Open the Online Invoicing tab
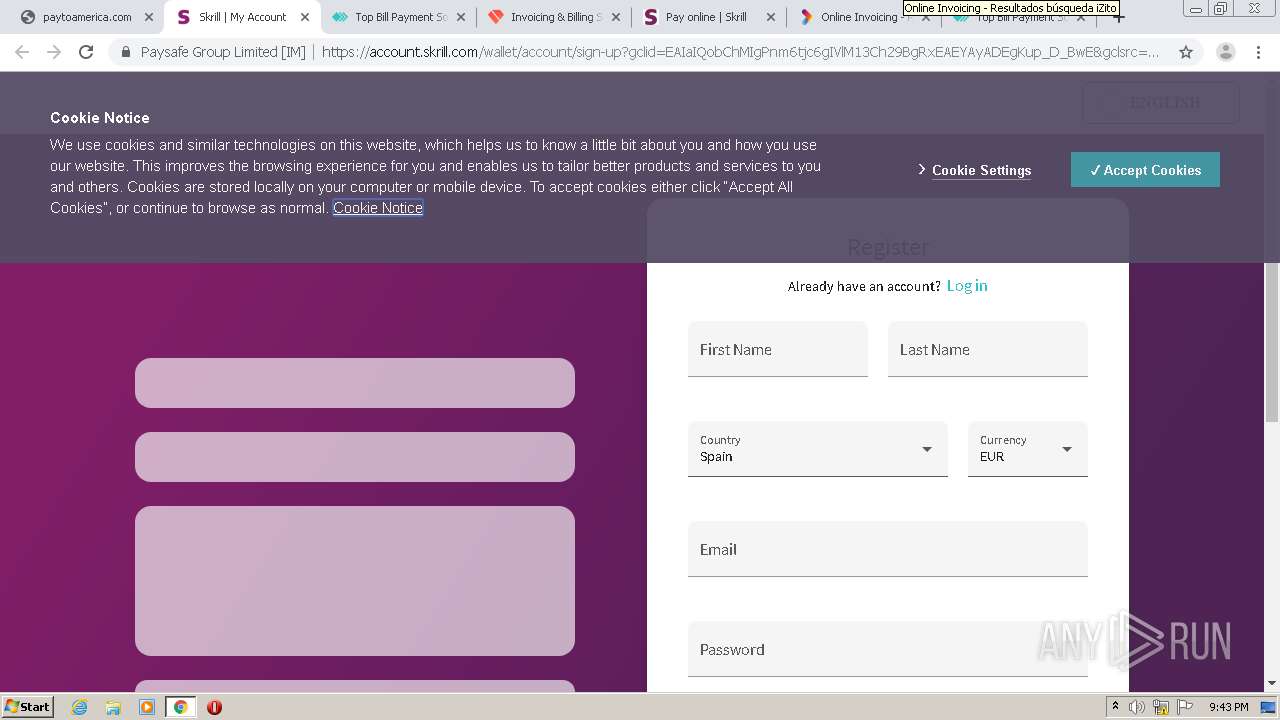 858,17
